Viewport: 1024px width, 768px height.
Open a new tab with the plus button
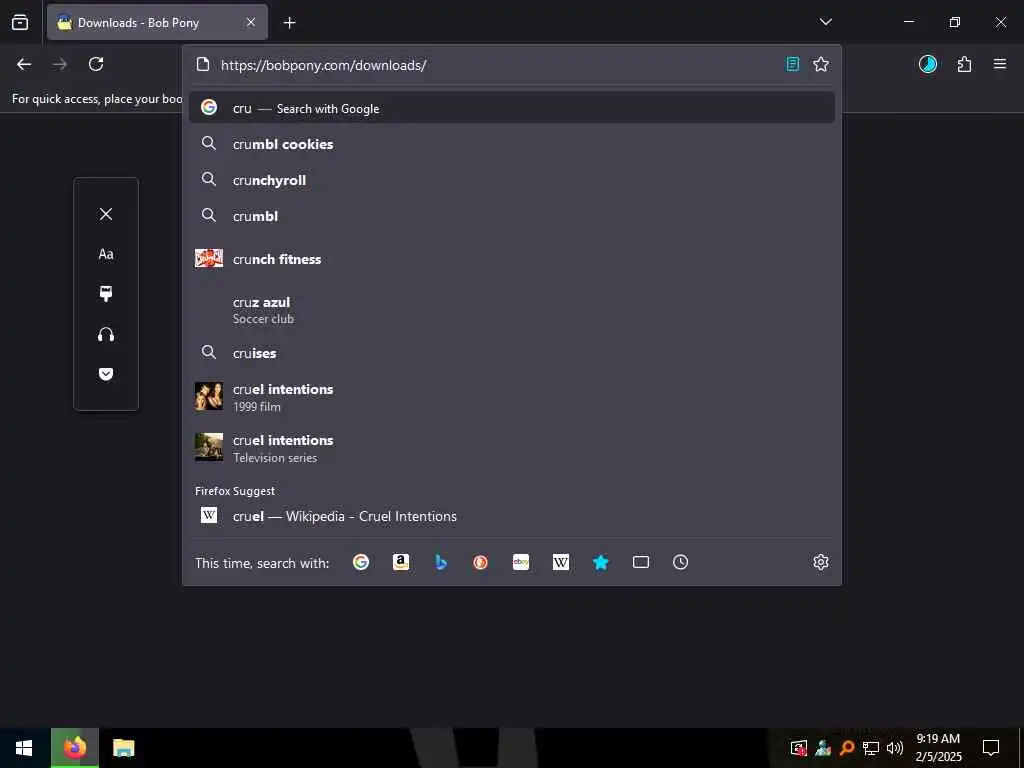pos(289,23)
